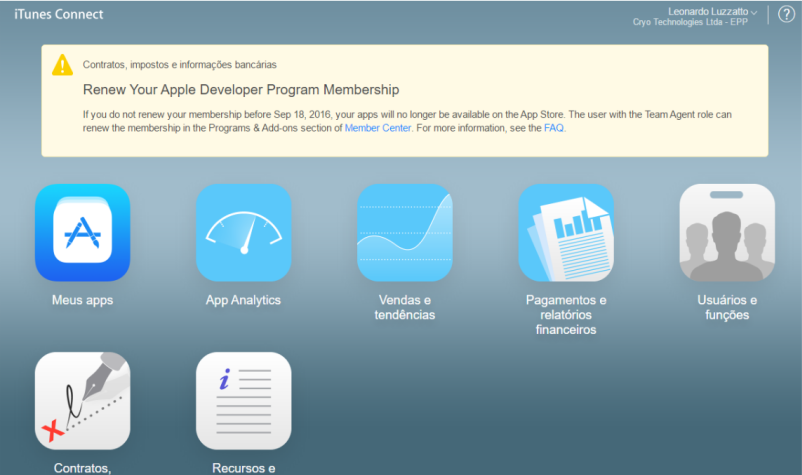Image resolution: width=802 pixels, height=475 pixels.
Task: Open Pagamentos e relatórios financeiros icon
Action: (x=566, y=232)
